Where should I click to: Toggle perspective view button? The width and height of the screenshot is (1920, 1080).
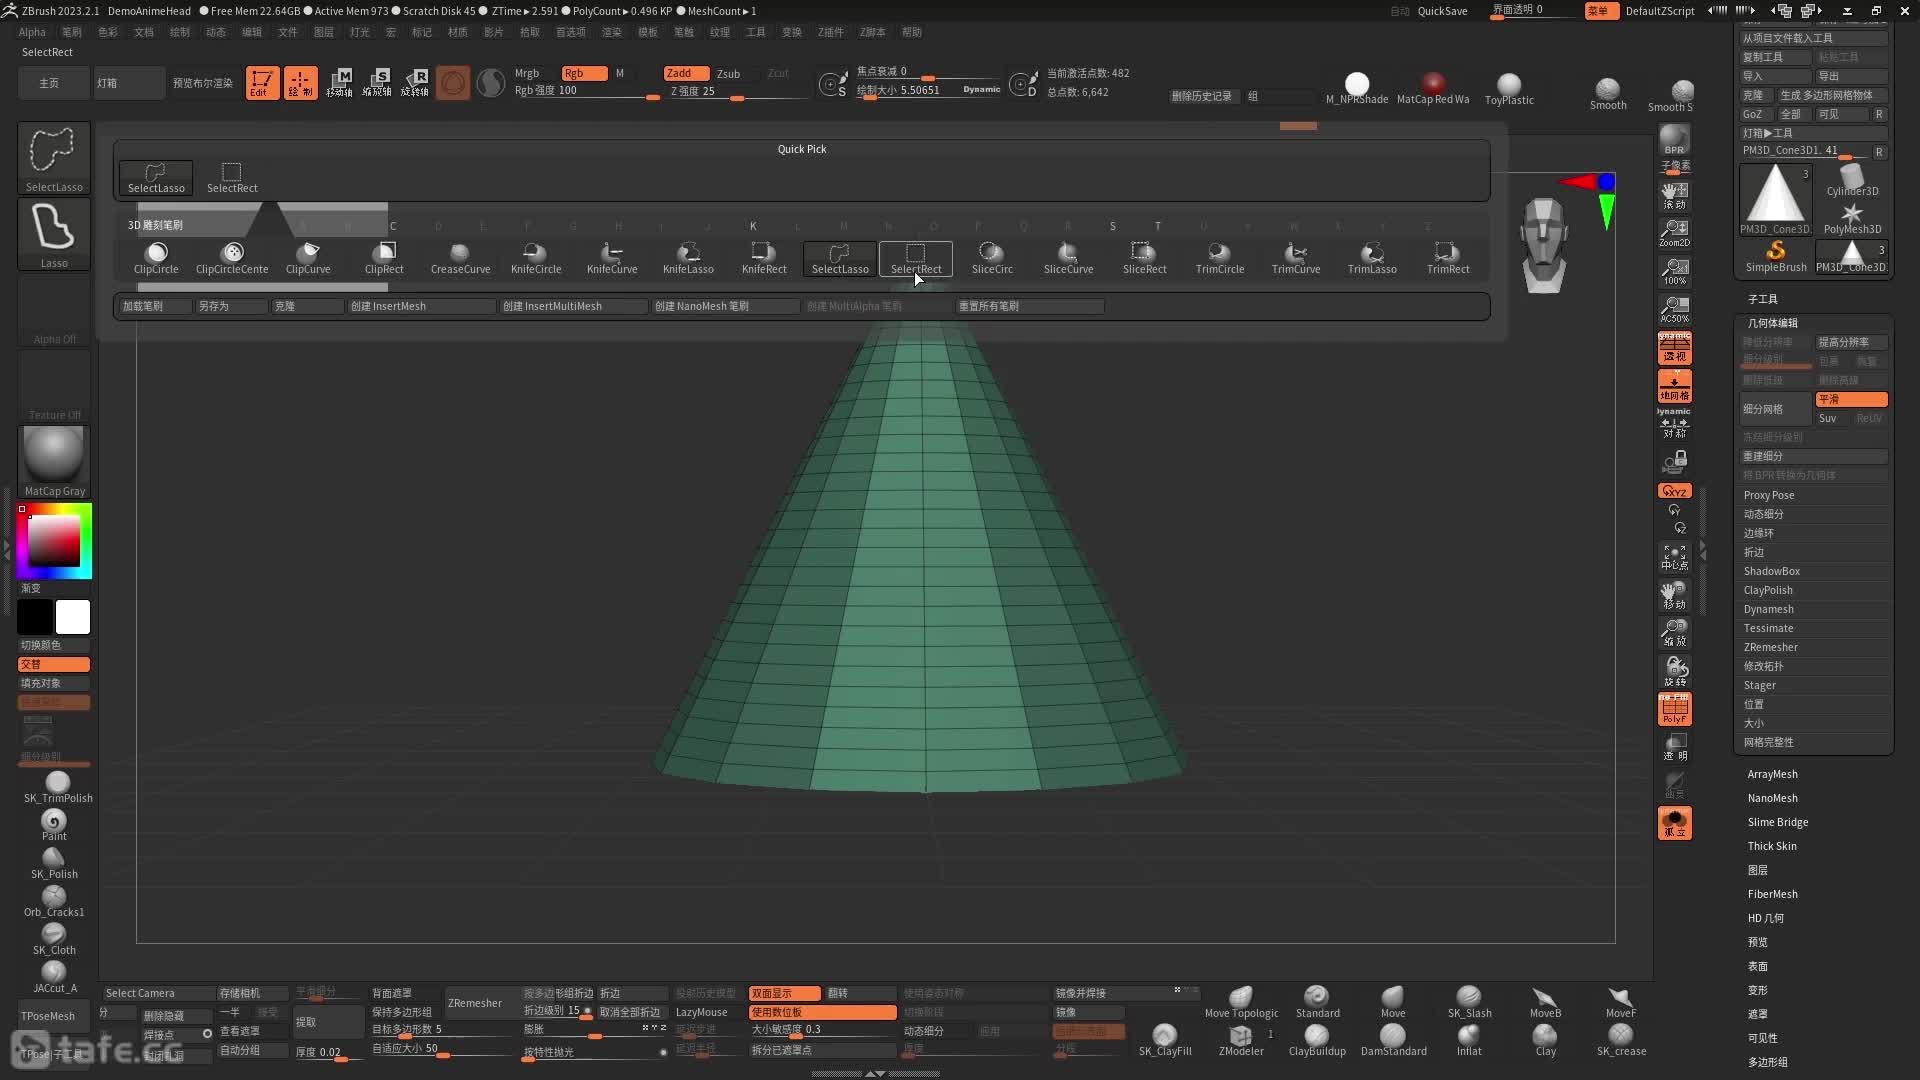point(1674,347)
